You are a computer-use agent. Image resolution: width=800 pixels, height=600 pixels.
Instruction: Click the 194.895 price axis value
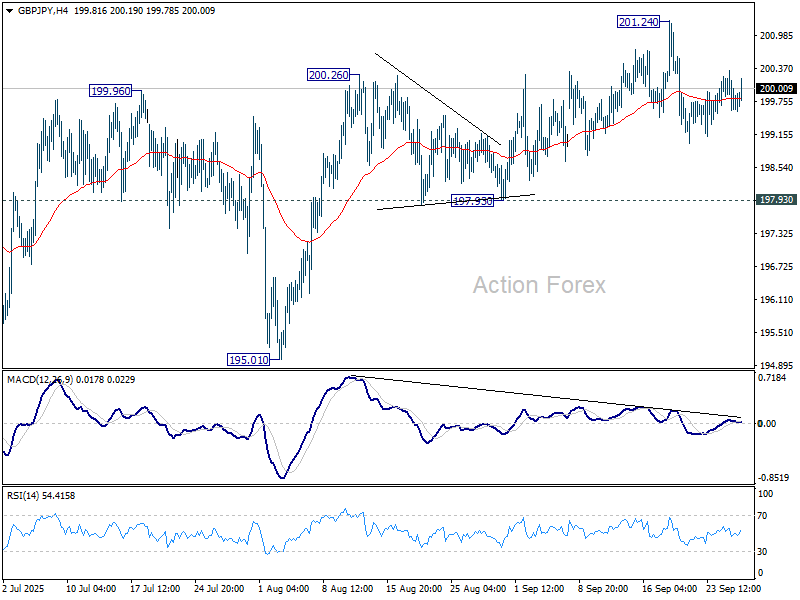777,366
